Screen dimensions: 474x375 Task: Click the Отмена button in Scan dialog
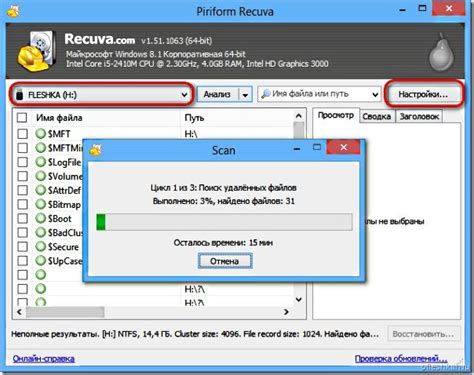225,261
